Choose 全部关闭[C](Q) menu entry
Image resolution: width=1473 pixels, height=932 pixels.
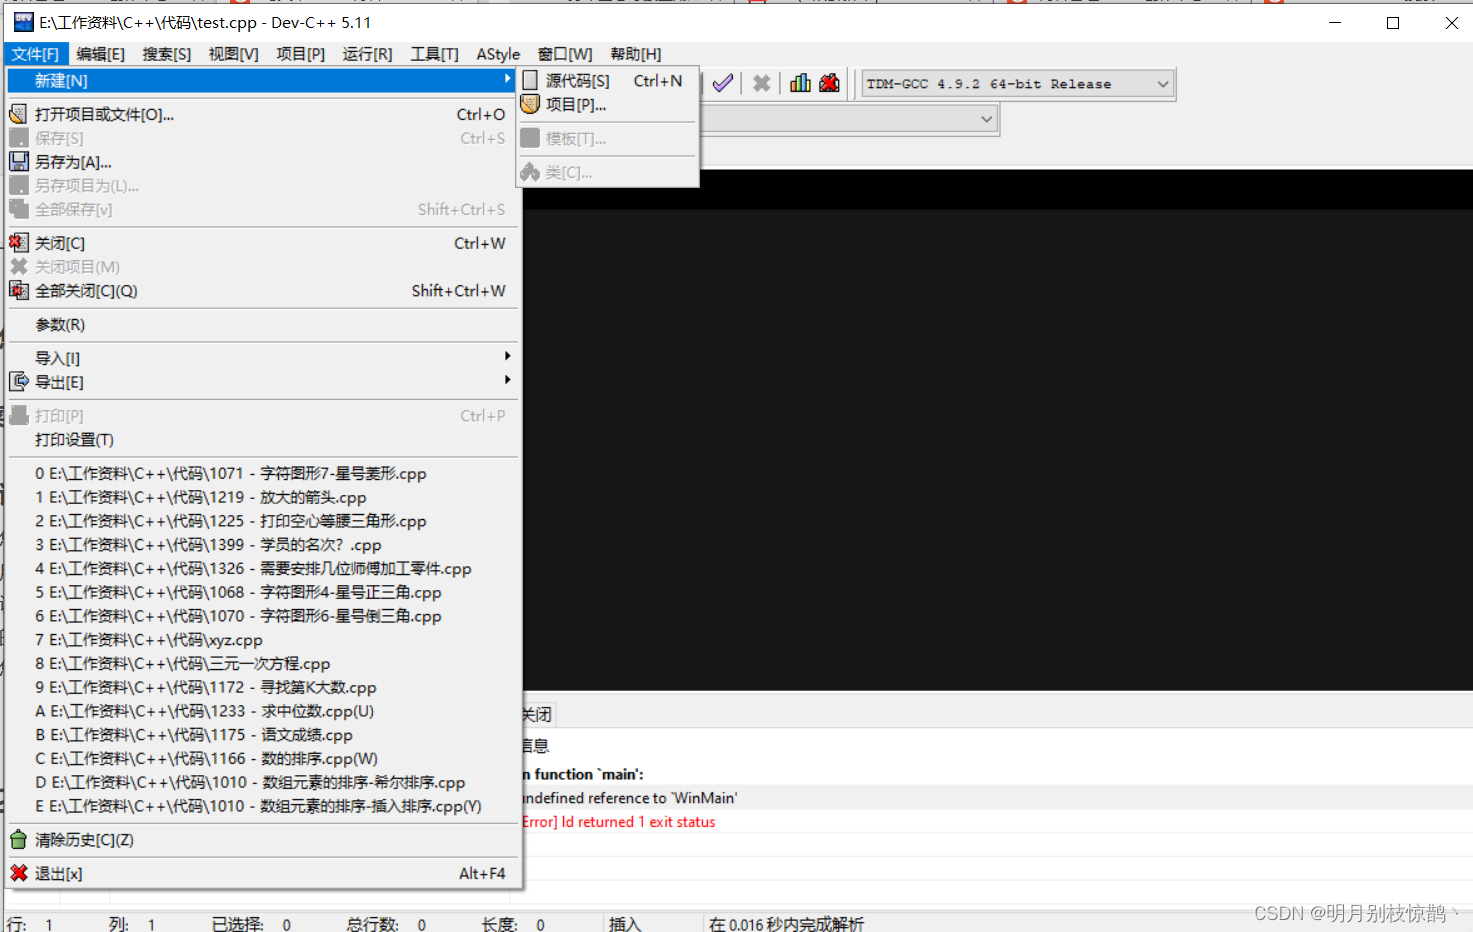[263, 290]
